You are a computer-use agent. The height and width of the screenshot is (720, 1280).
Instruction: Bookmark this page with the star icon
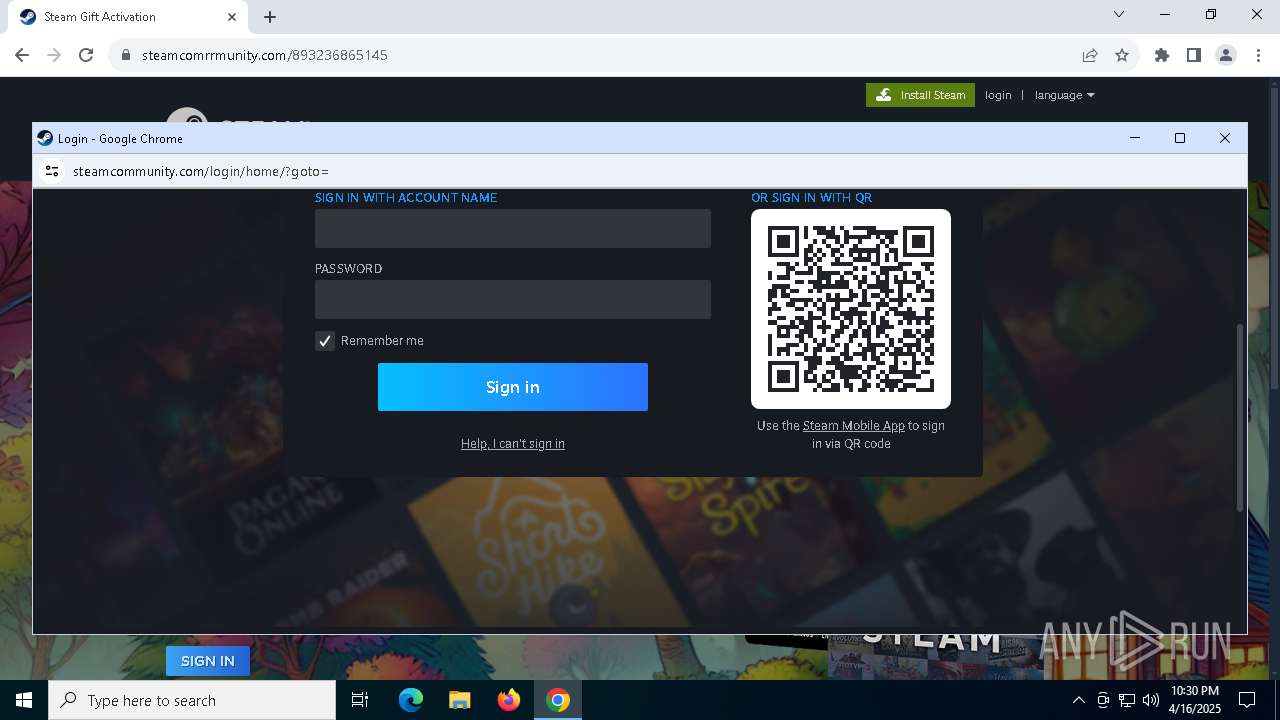click(x=1122, y=56)
